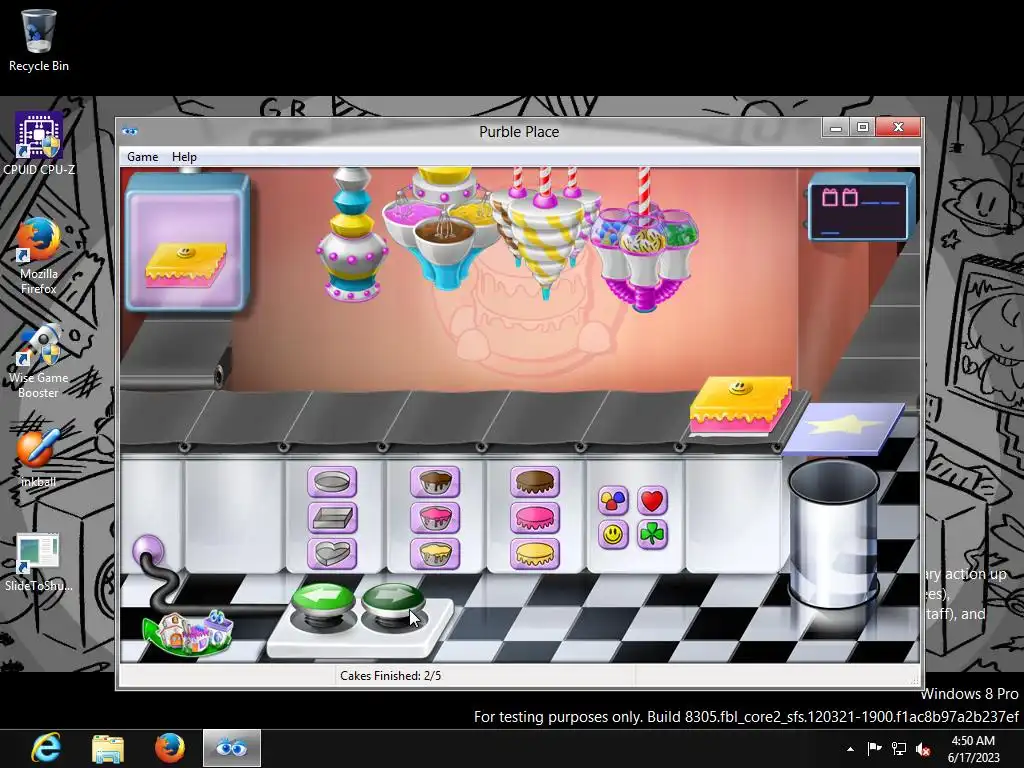This screenshot has width=1024, height=768.
Task: Choose the strawberry pink batter bowl button
Action: click(435, 518)
